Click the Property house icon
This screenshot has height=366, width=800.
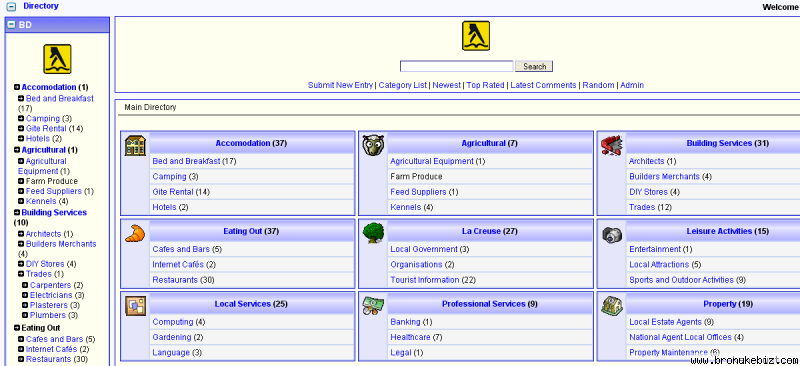(611, 306)
